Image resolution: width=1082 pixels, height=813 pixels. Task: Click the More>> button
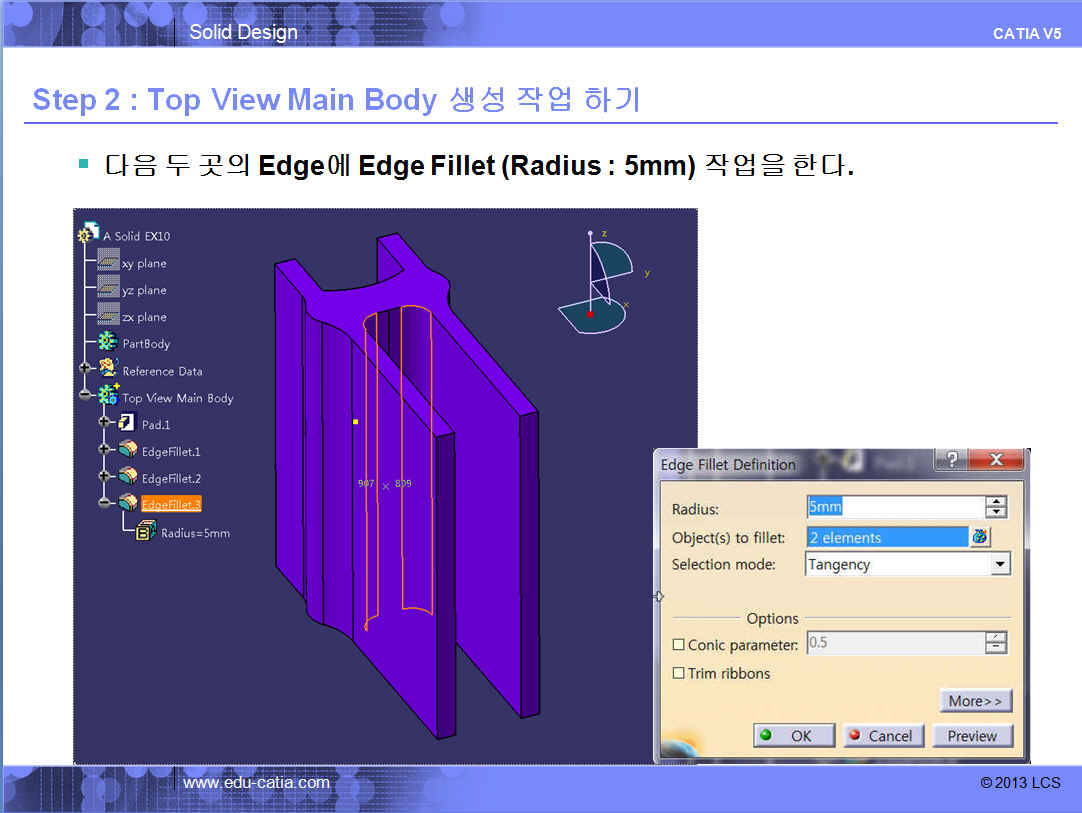975,701
